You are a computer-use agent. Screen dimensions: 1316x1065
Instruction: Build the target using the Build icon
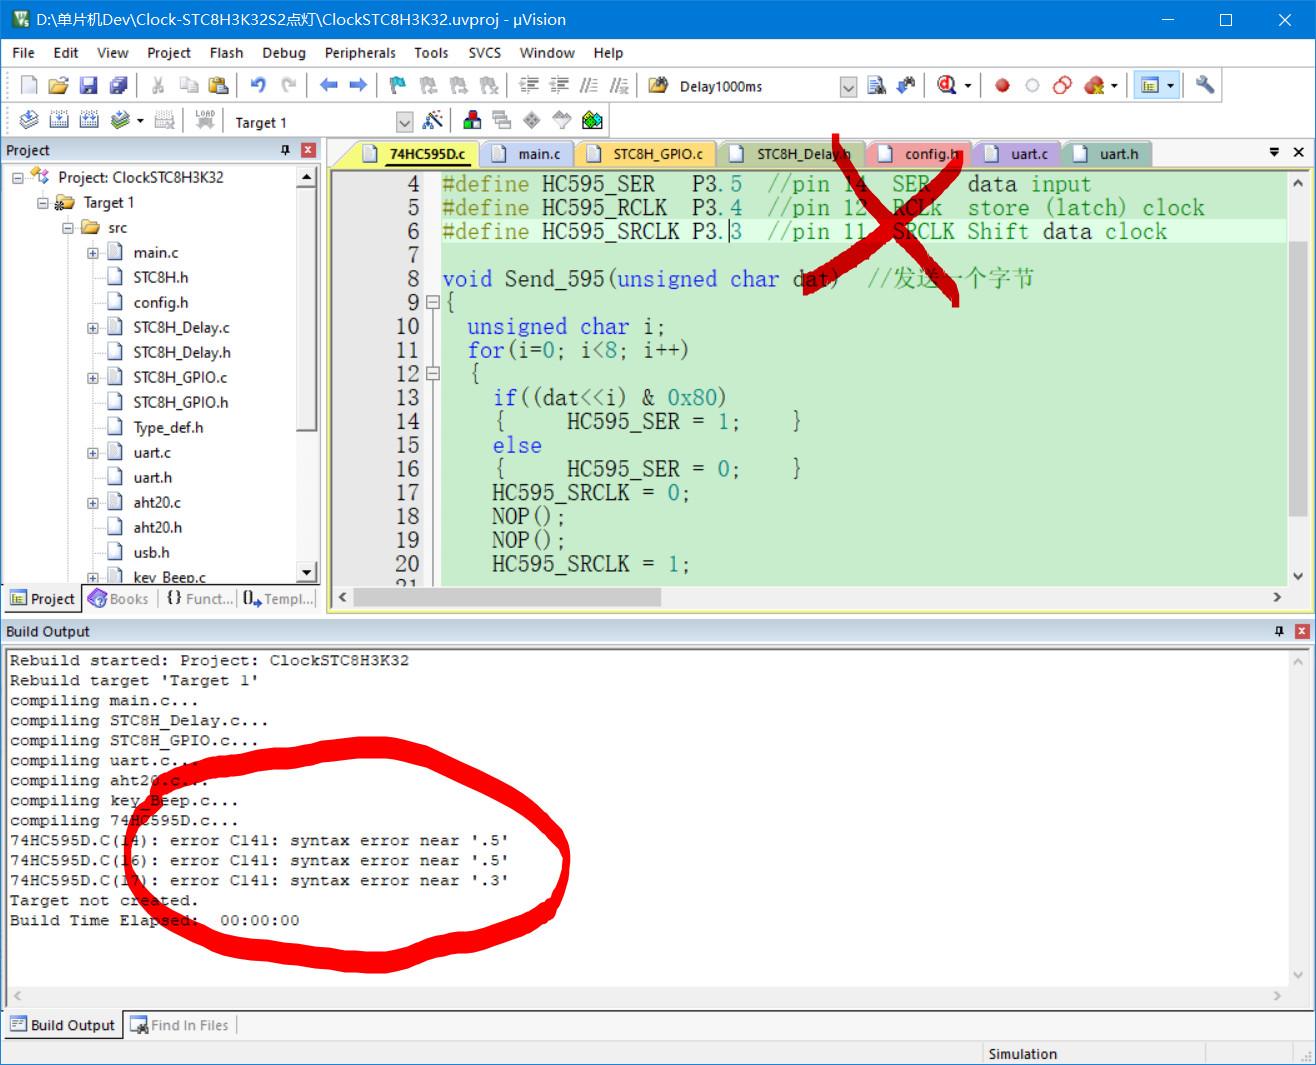(x=59, y=121)
